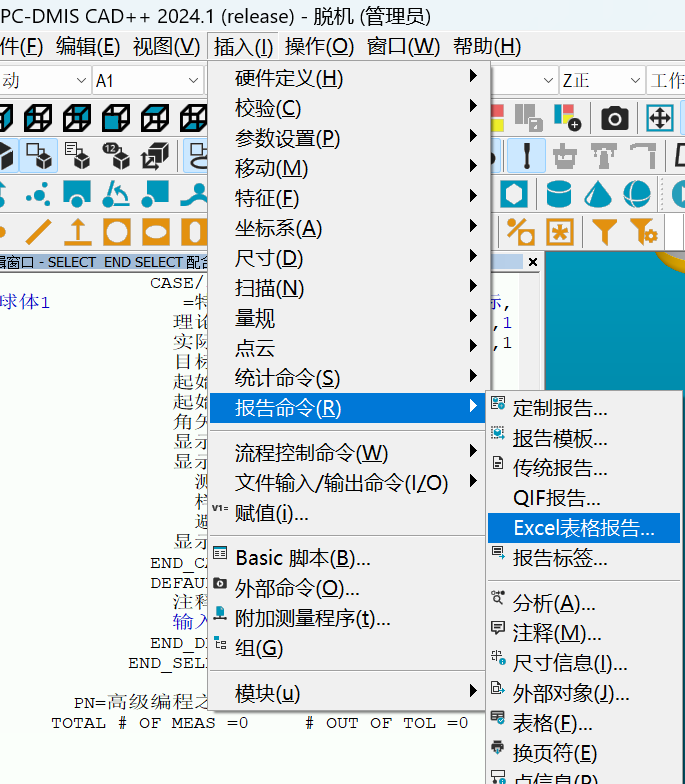685x784 pixels.
Task: Click the orange line feature icon
Action: coord(38,232)
